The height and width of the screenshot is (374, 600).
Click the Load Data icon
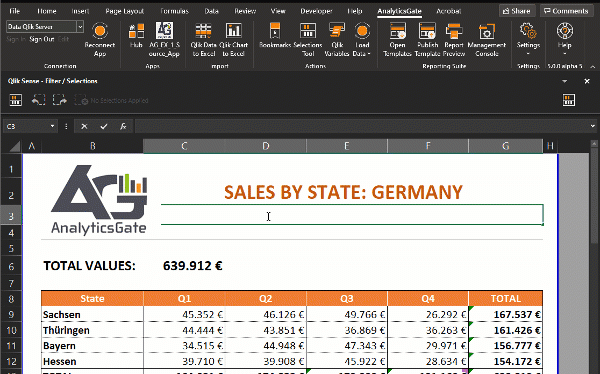tap(362, 31)
